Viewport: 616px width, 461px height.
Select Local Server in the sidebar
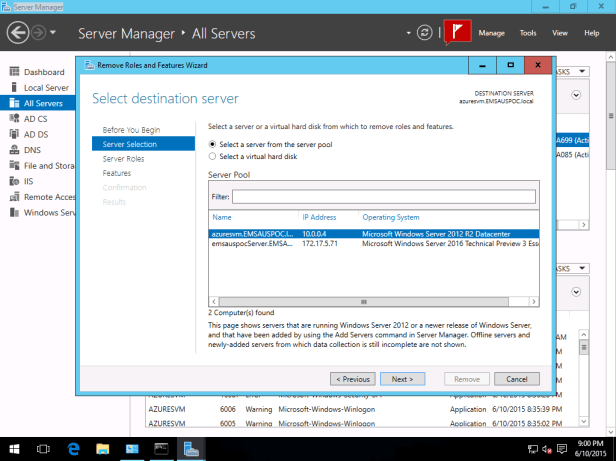46,88
